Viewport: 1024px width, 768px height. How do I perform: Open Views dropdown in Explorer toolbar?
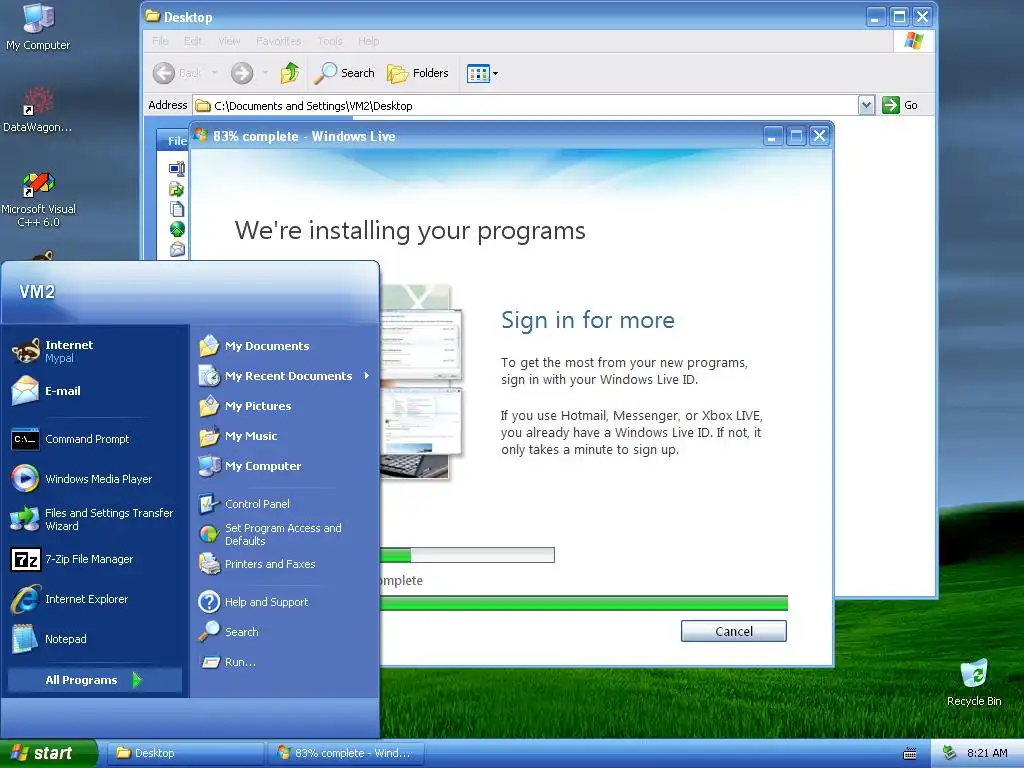point(483,73)
